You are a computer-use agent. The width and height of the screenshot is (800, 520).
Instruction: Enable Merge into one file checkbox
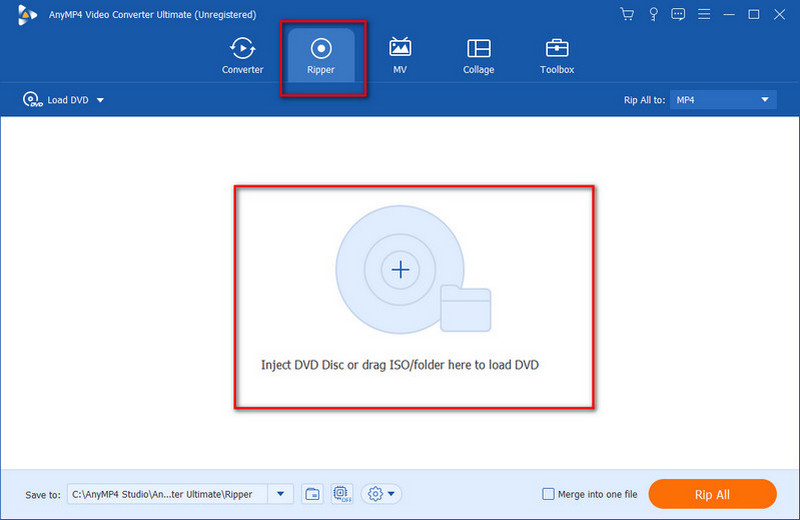coord(547,494)
